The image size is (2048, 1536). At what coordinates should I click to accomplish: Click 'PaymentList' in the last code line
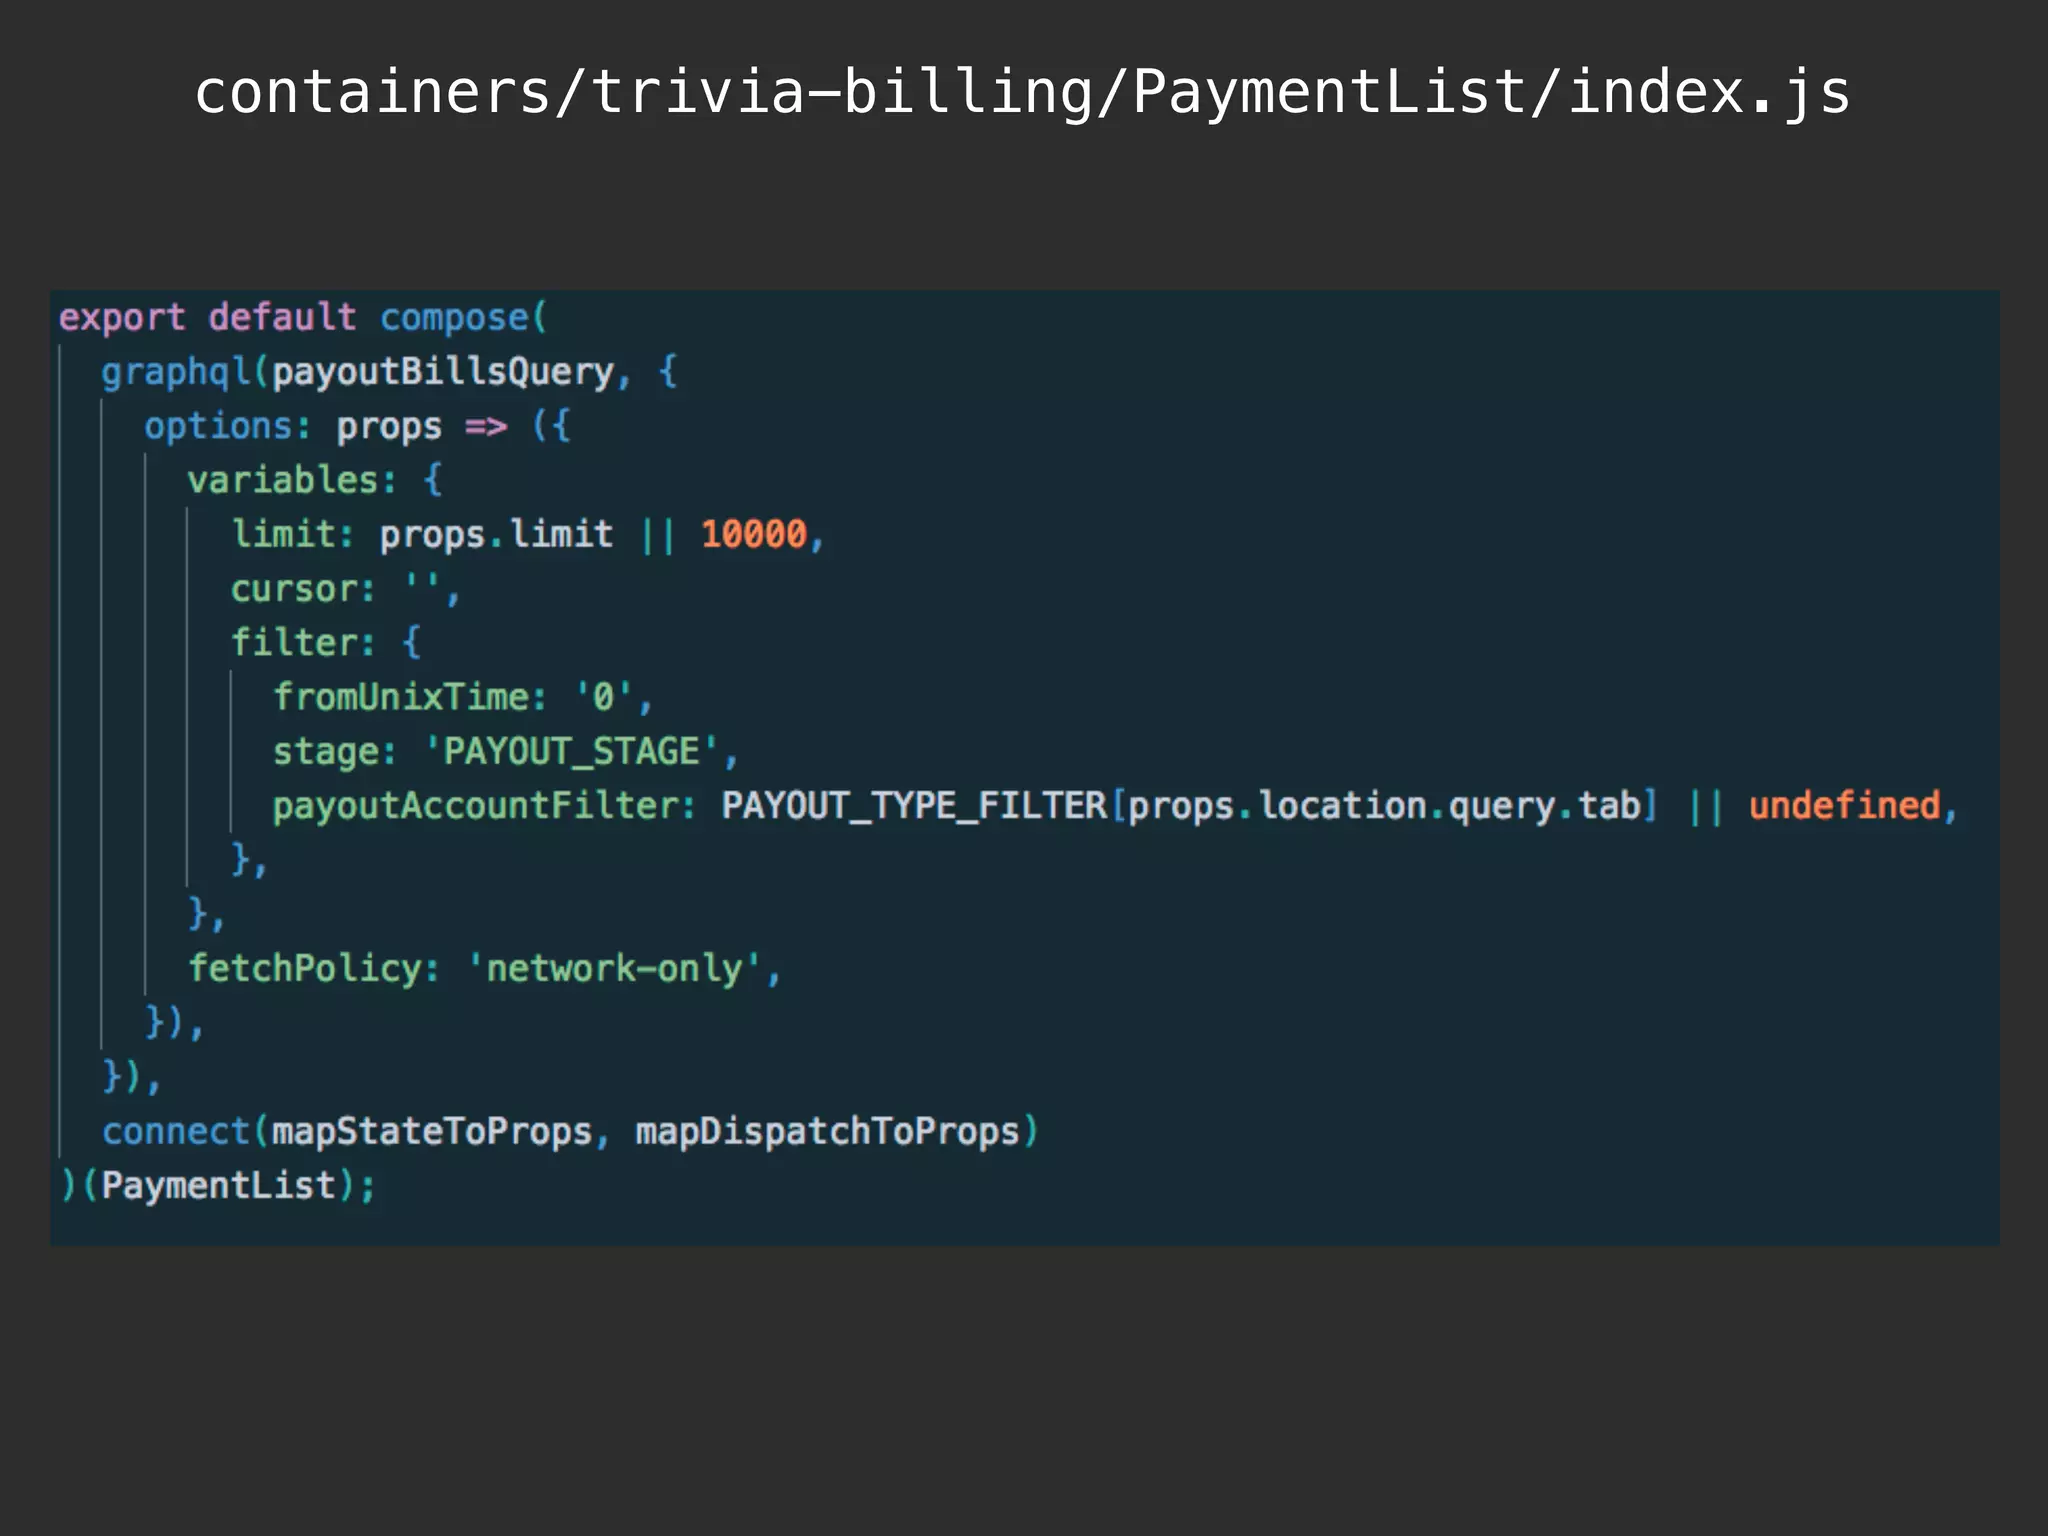click(x=218, y=1186)
